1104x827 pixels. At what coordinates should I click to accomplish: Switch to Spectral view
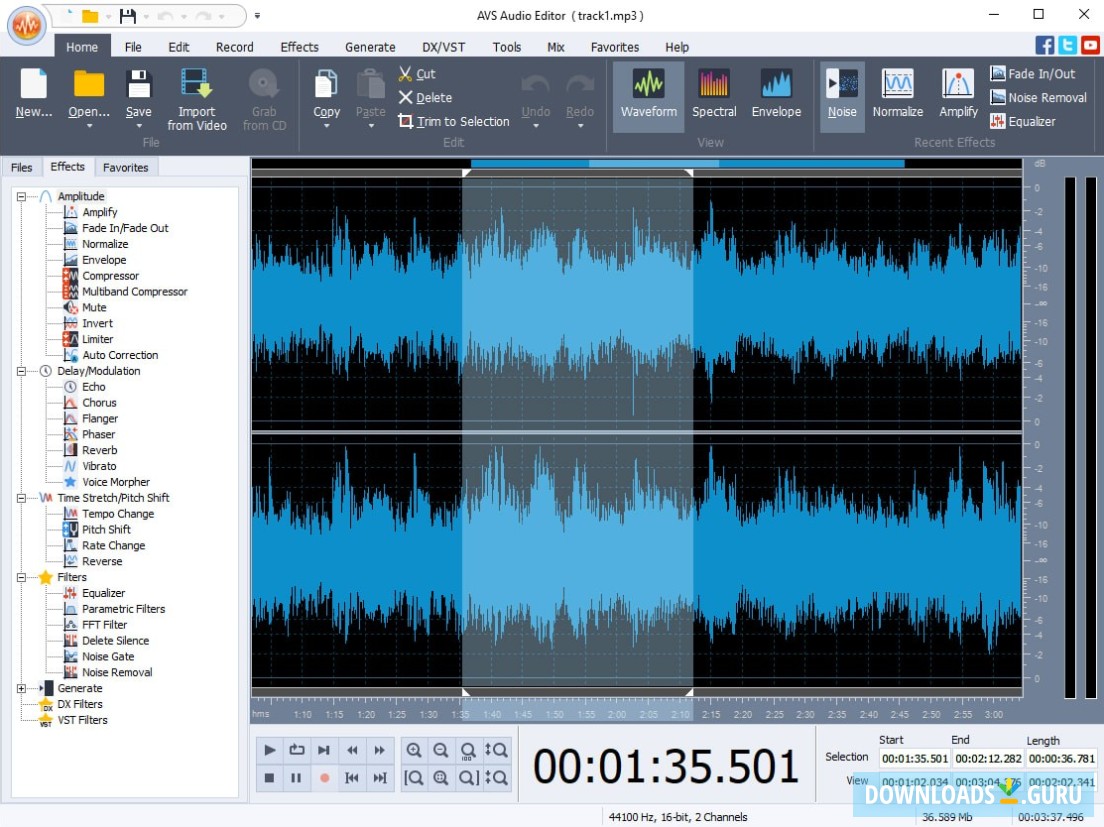click(x=713, y=95)
